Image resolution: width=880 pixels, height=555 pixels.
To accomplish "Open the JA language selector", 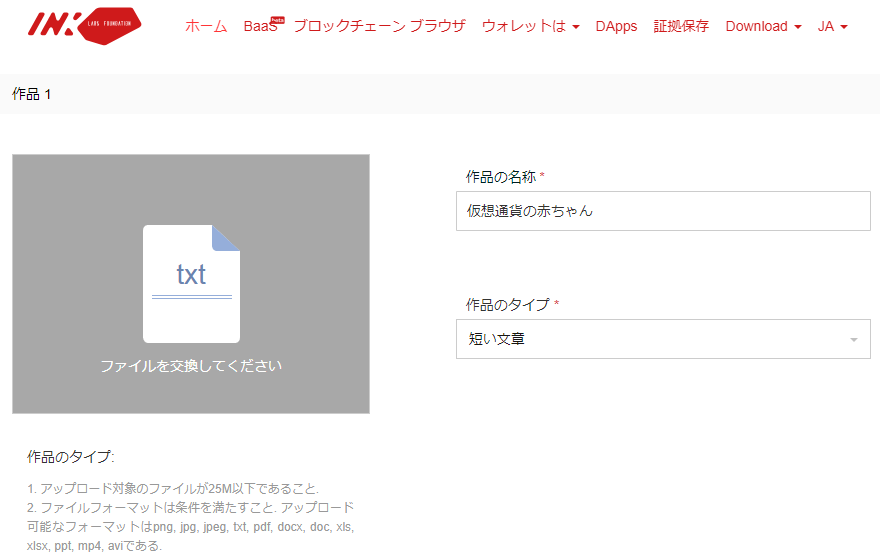I will 832,26.
